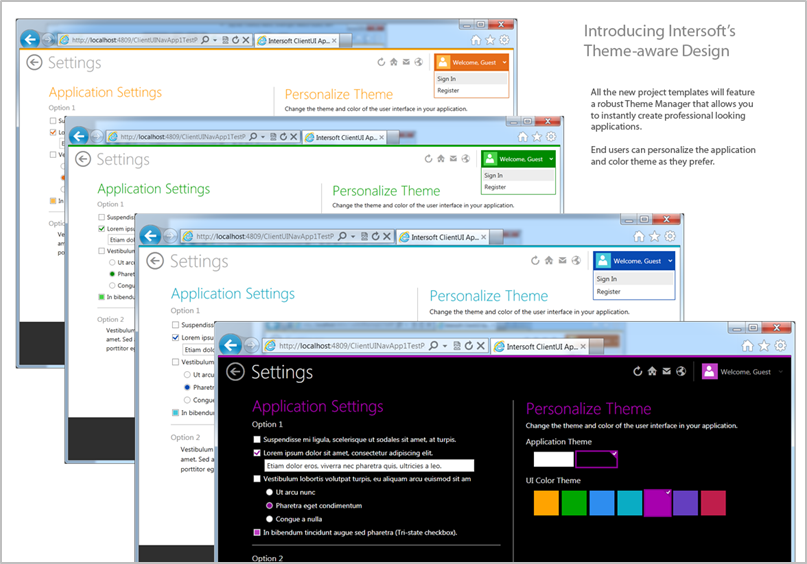
Task: Click browser Back button in the blue-theme window
Action: tap(150, 236)
